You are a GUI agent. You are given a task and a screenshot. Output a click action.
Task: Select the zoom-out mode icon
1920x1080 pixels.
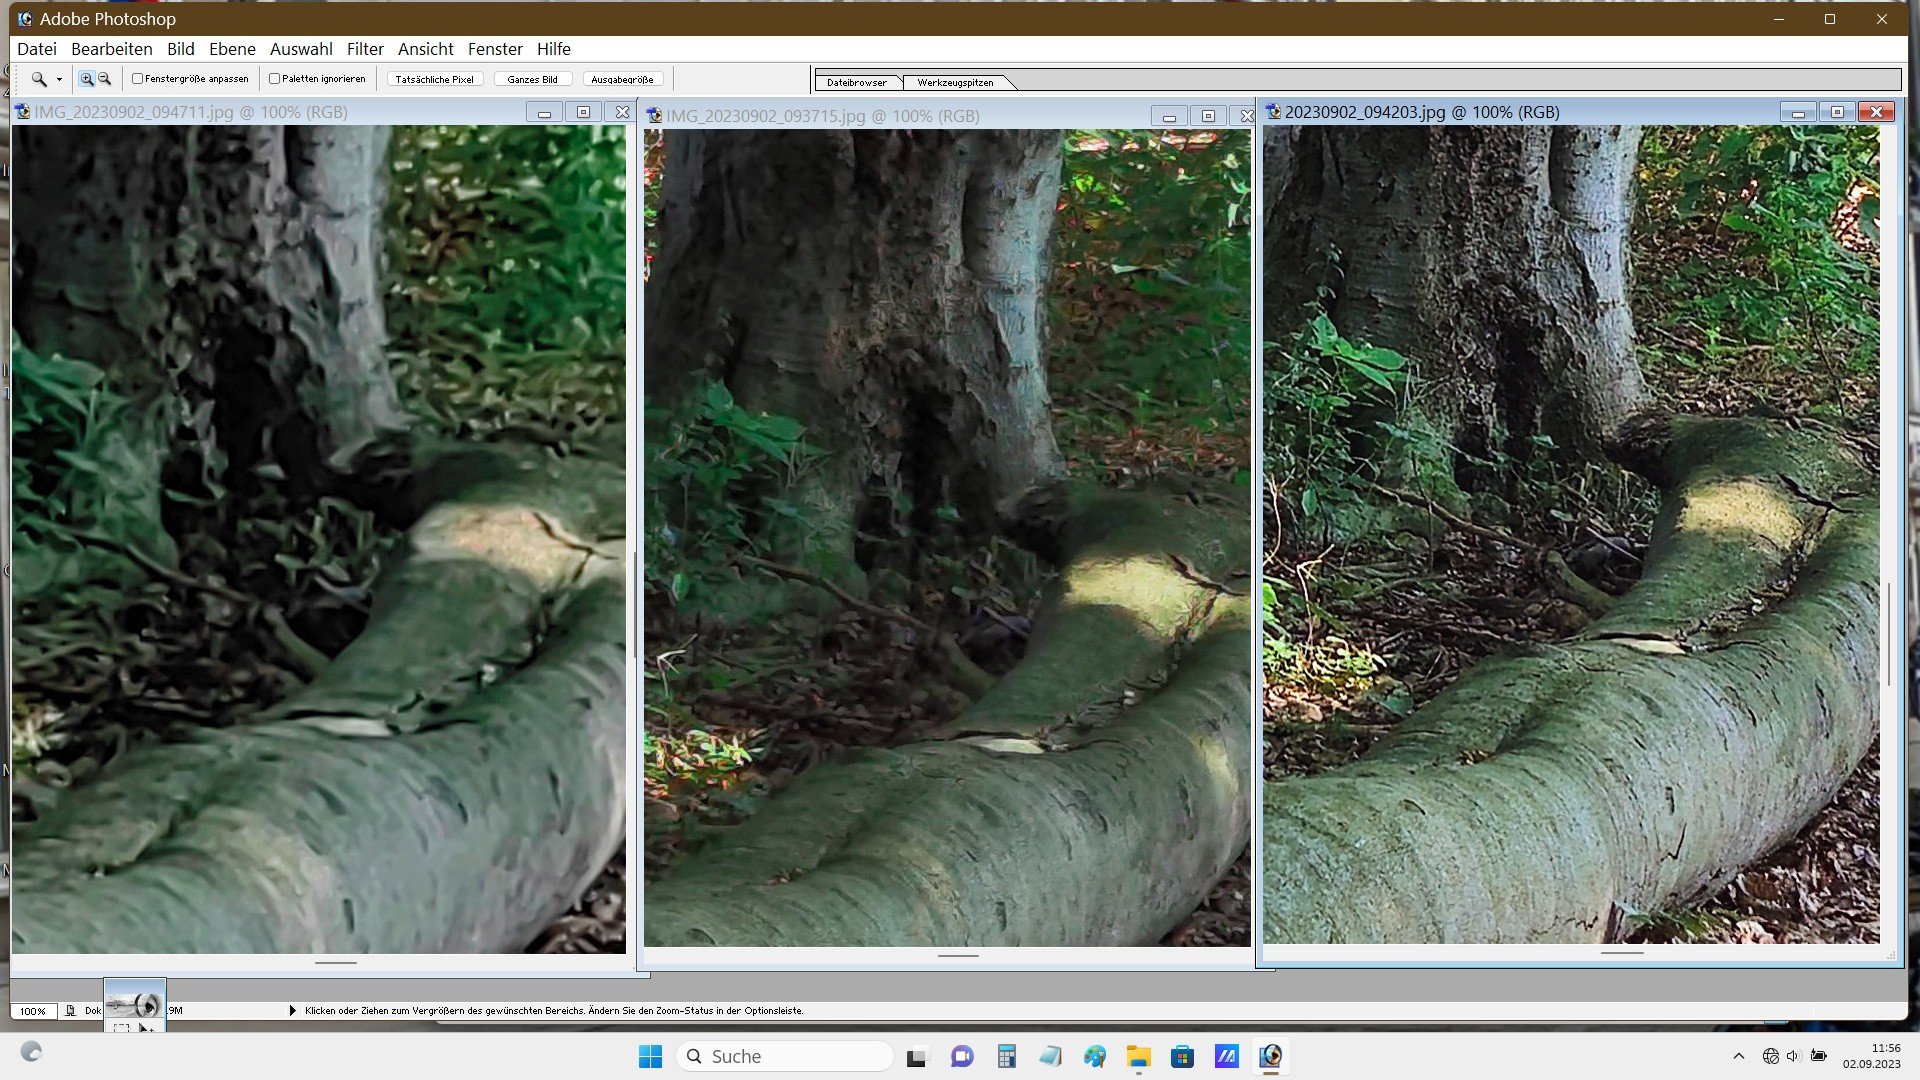[x=104, y=79]
